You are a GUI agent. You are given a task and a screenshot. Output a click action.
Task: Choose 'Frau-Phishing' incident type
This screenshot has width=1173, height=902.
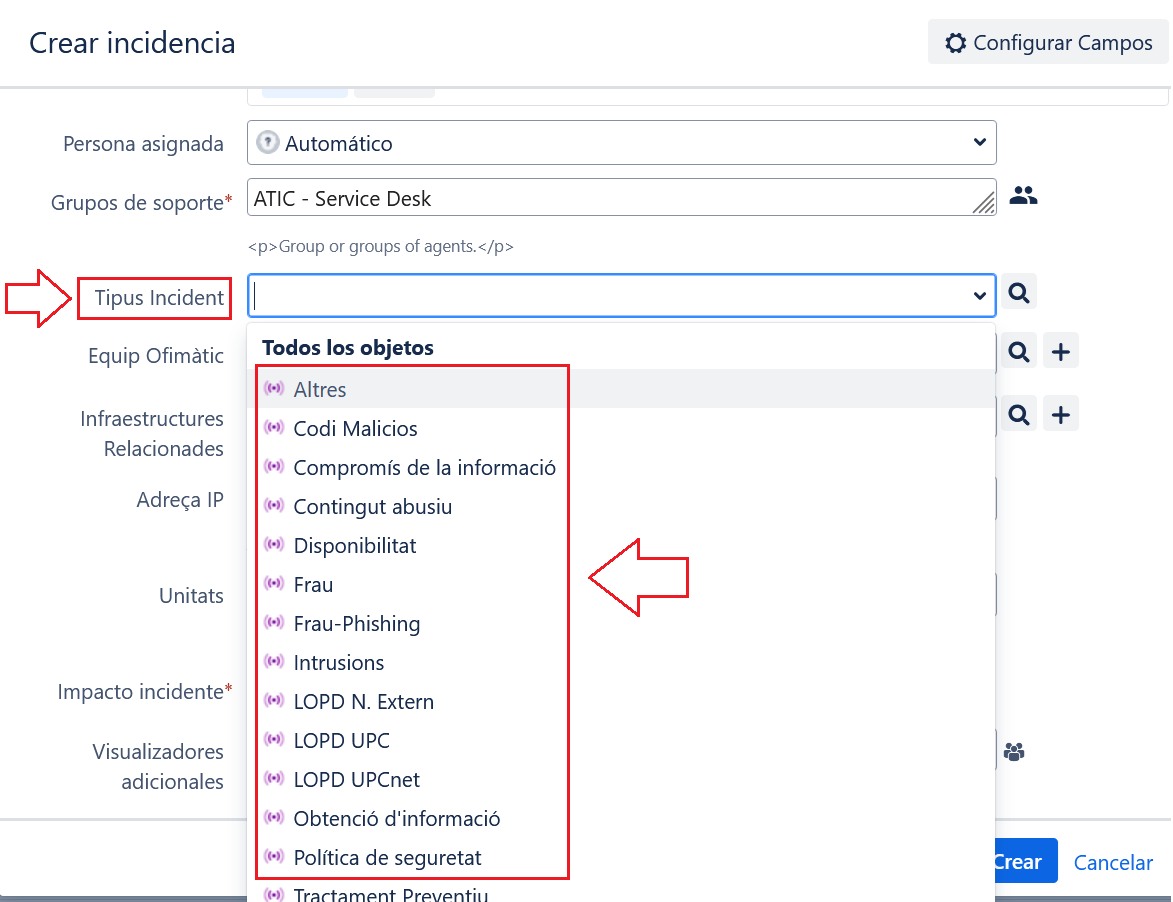356,623
